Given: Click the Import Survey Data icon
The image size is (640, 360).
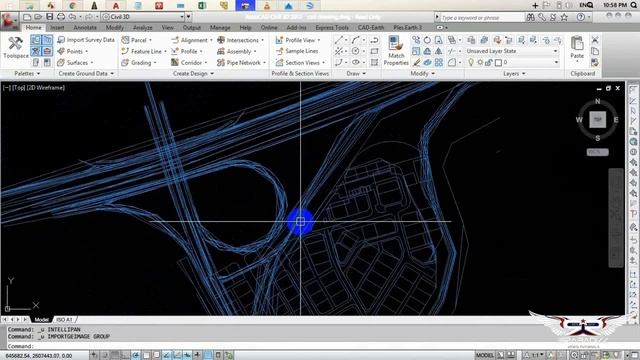Looking at the screenshot, I should [61, 40].
